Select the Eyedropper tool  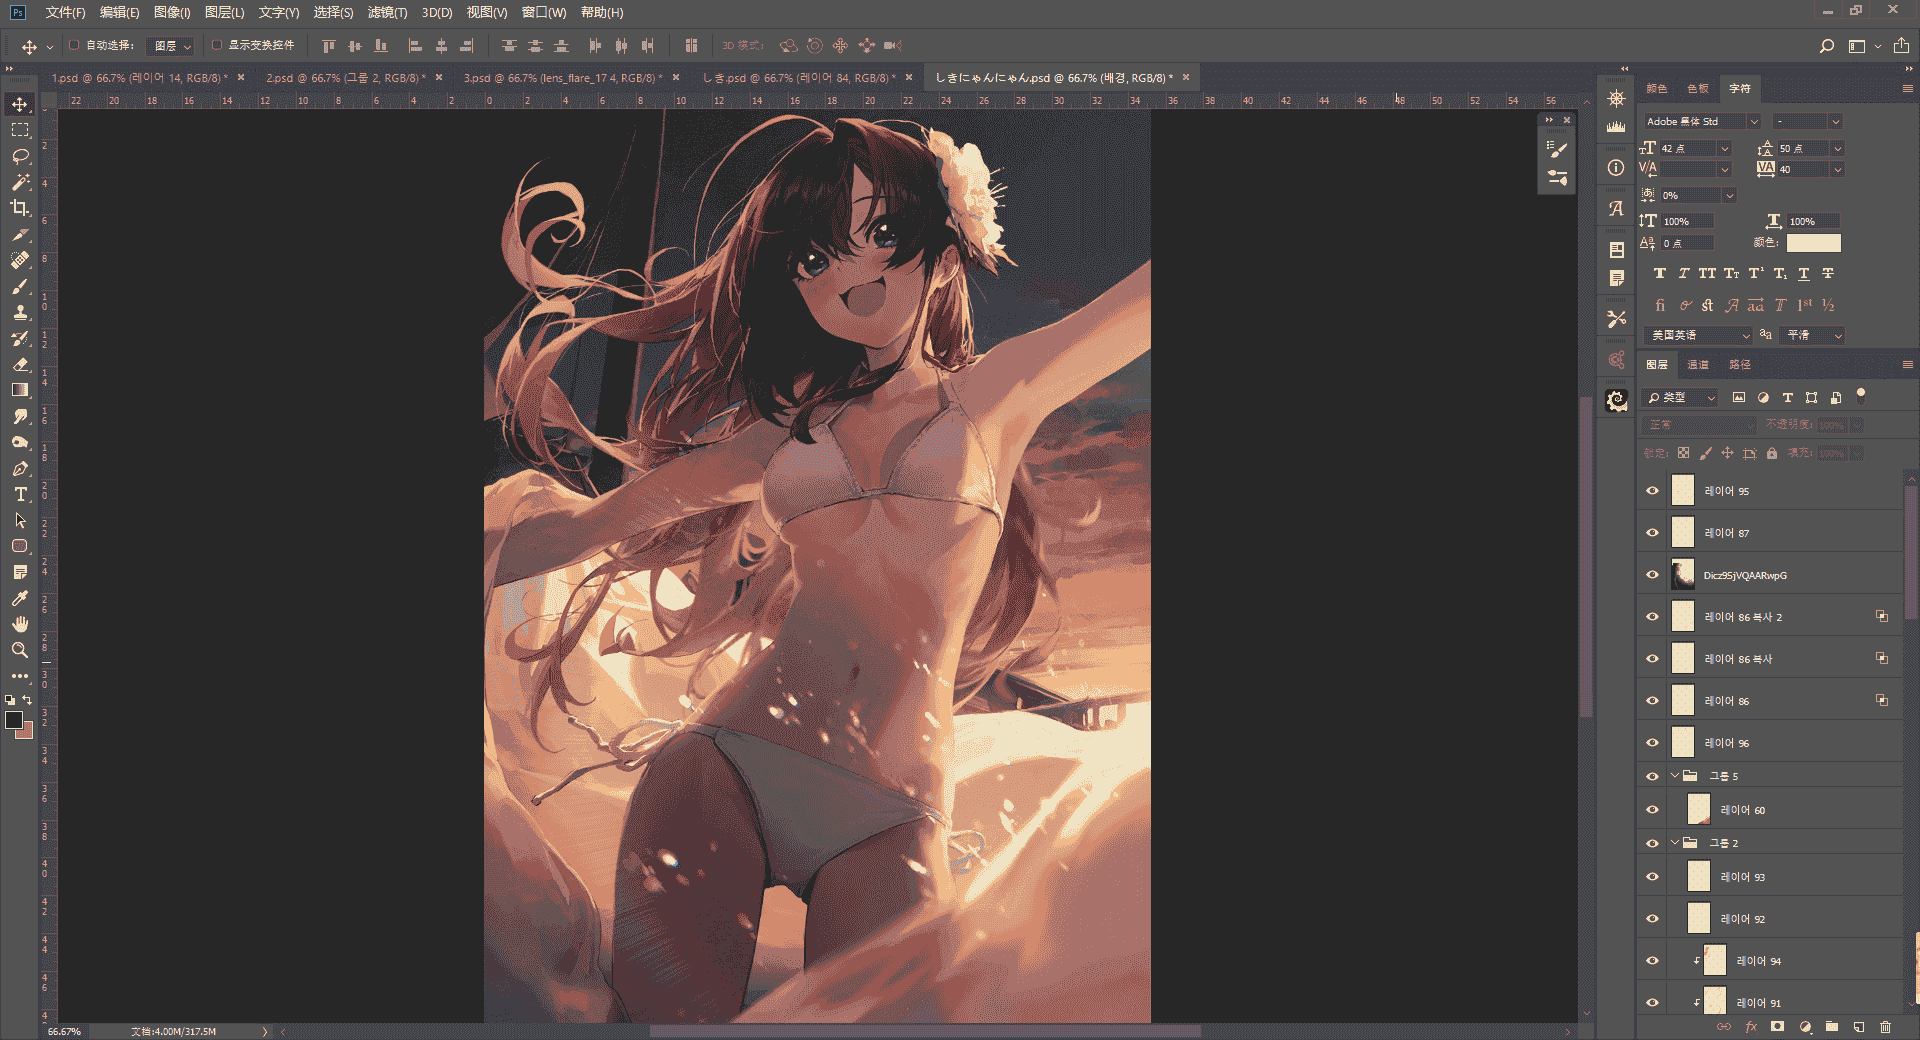[x=20, y=598]
